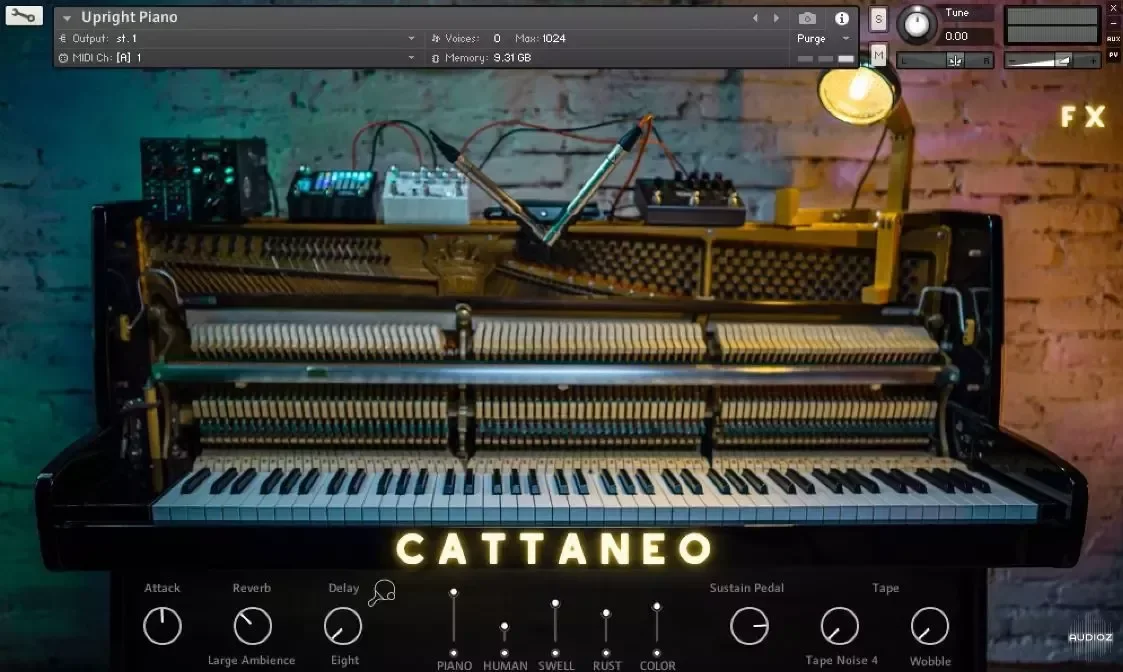Screen dimensions: 1123x672
Task: Change delay time Eight
Action: (x=344, y=661)
